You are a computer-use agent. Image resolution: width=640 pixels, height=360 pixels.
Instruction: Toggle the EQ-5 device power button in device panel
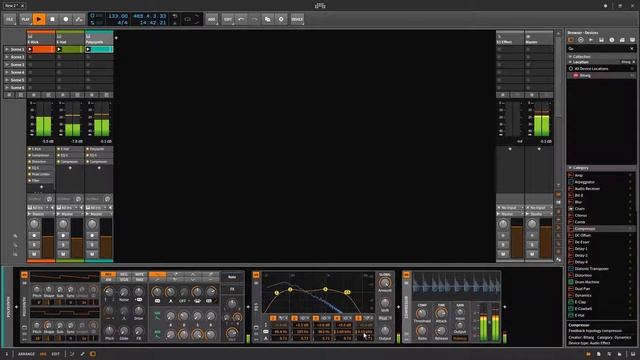click(x=256, y=275)
